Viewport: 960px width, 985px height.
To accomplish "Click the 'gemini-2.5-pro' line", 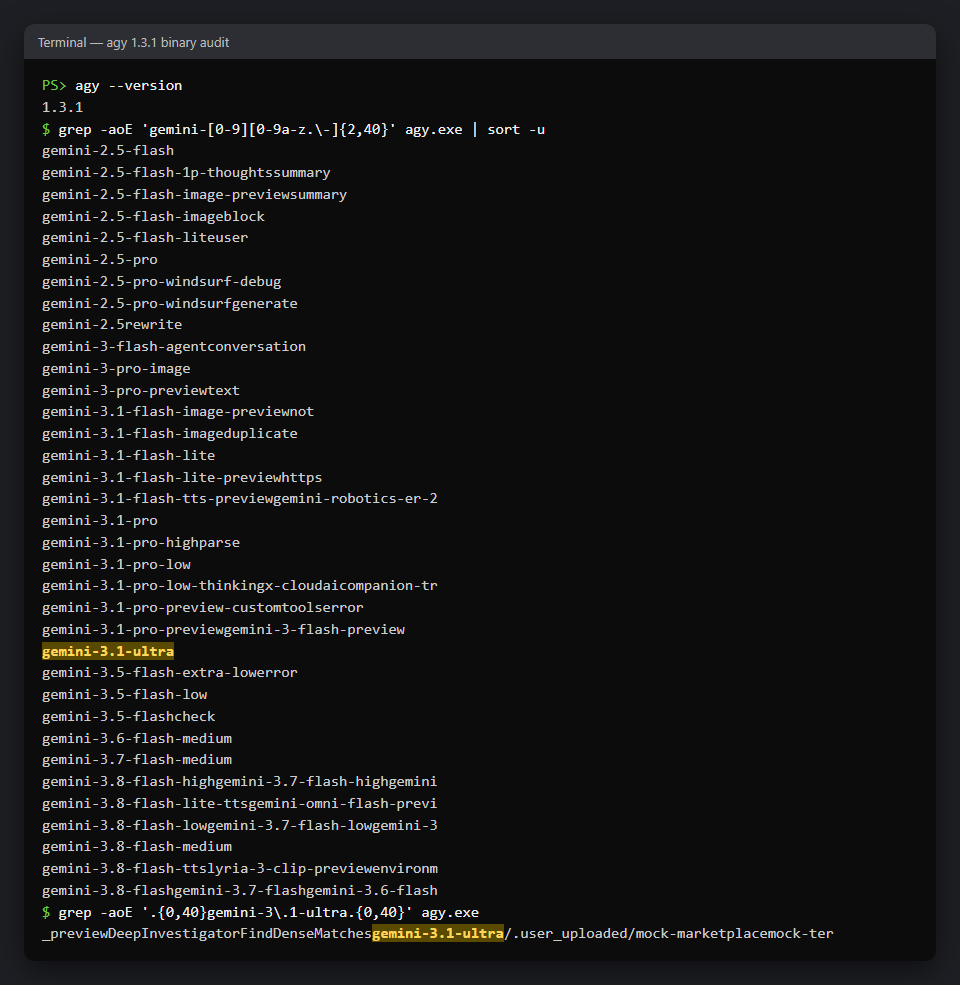I will coord(100,259).
